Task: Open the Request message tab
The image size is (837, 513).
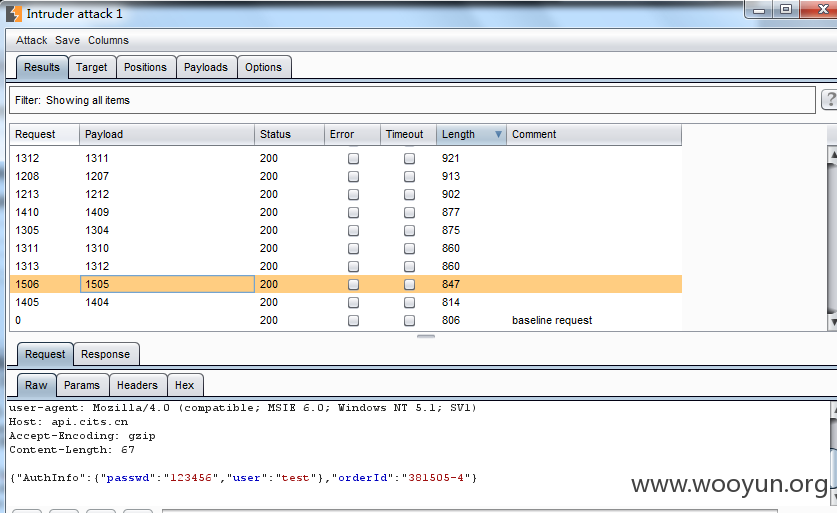Action: click(x=45, y=354)
